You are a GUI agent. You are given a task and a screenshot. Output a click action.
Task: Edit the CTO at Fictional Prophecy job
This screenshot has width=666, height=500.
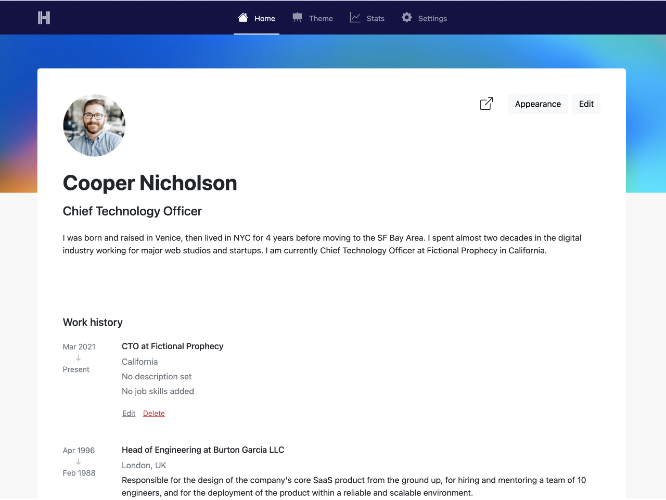129,413
